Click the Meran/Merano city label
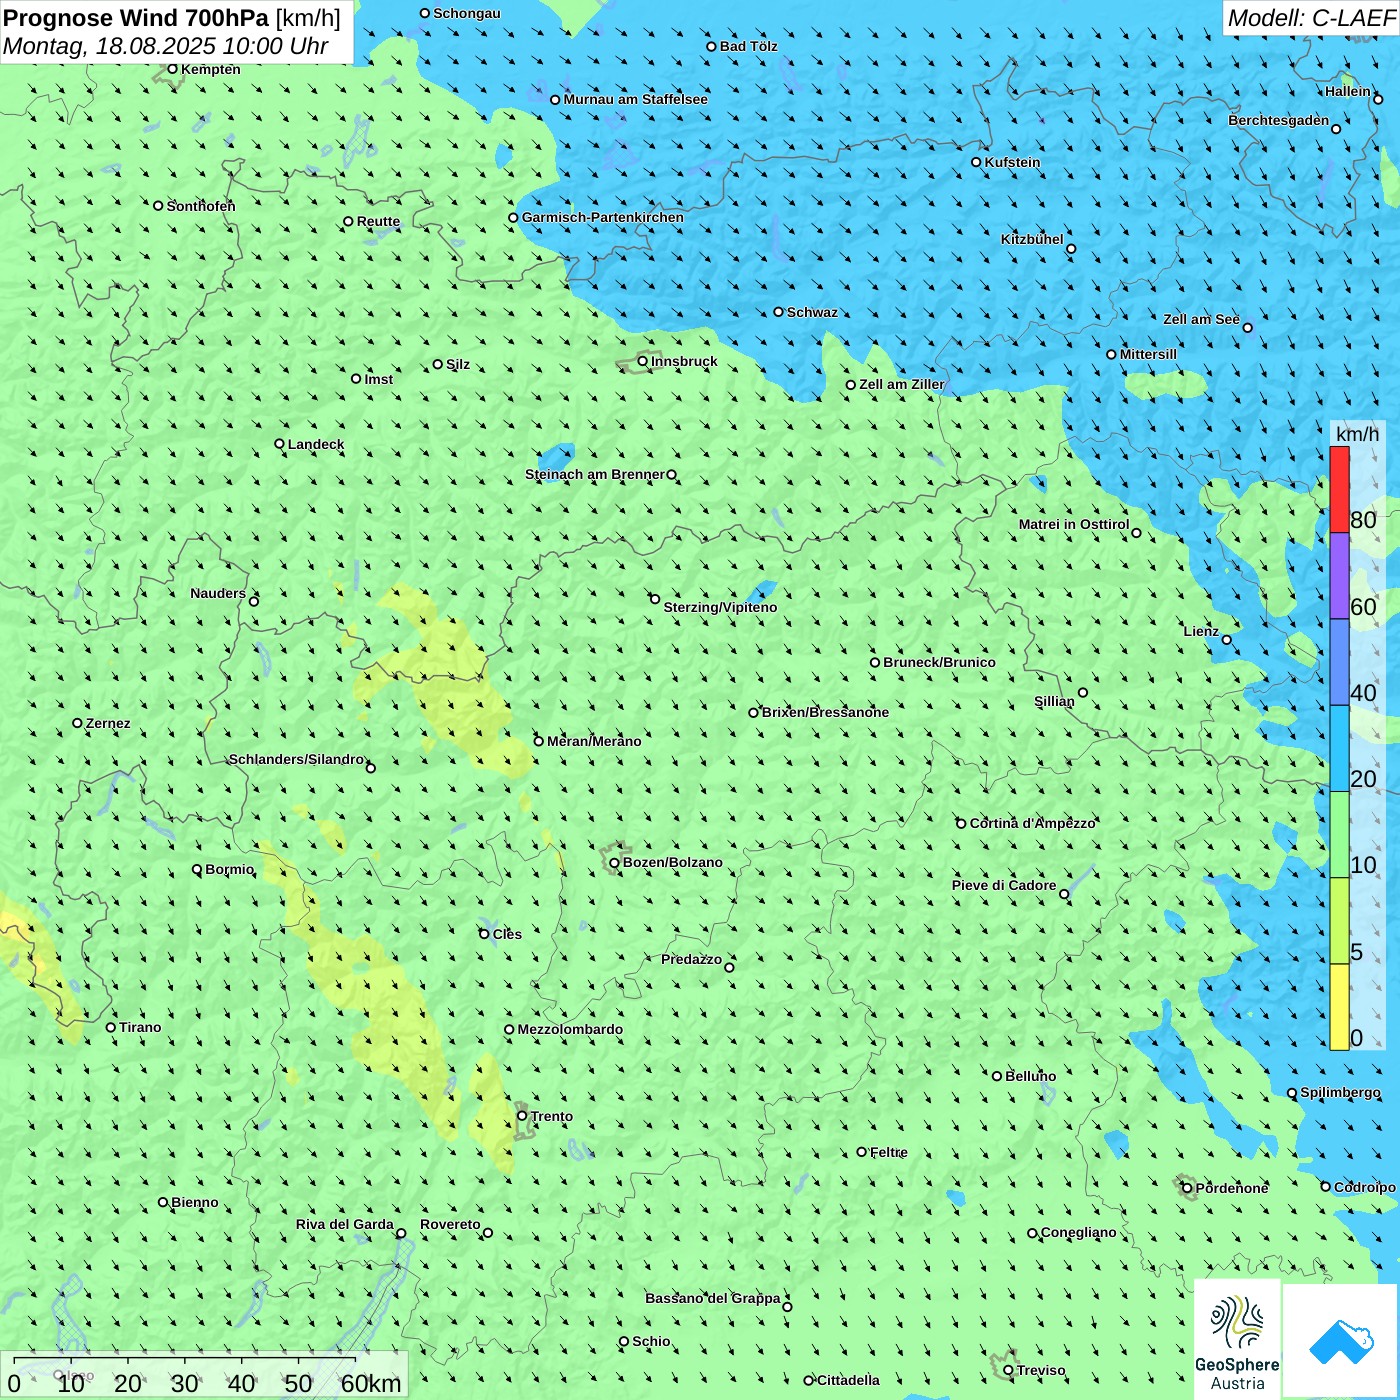 click(594, 741)
